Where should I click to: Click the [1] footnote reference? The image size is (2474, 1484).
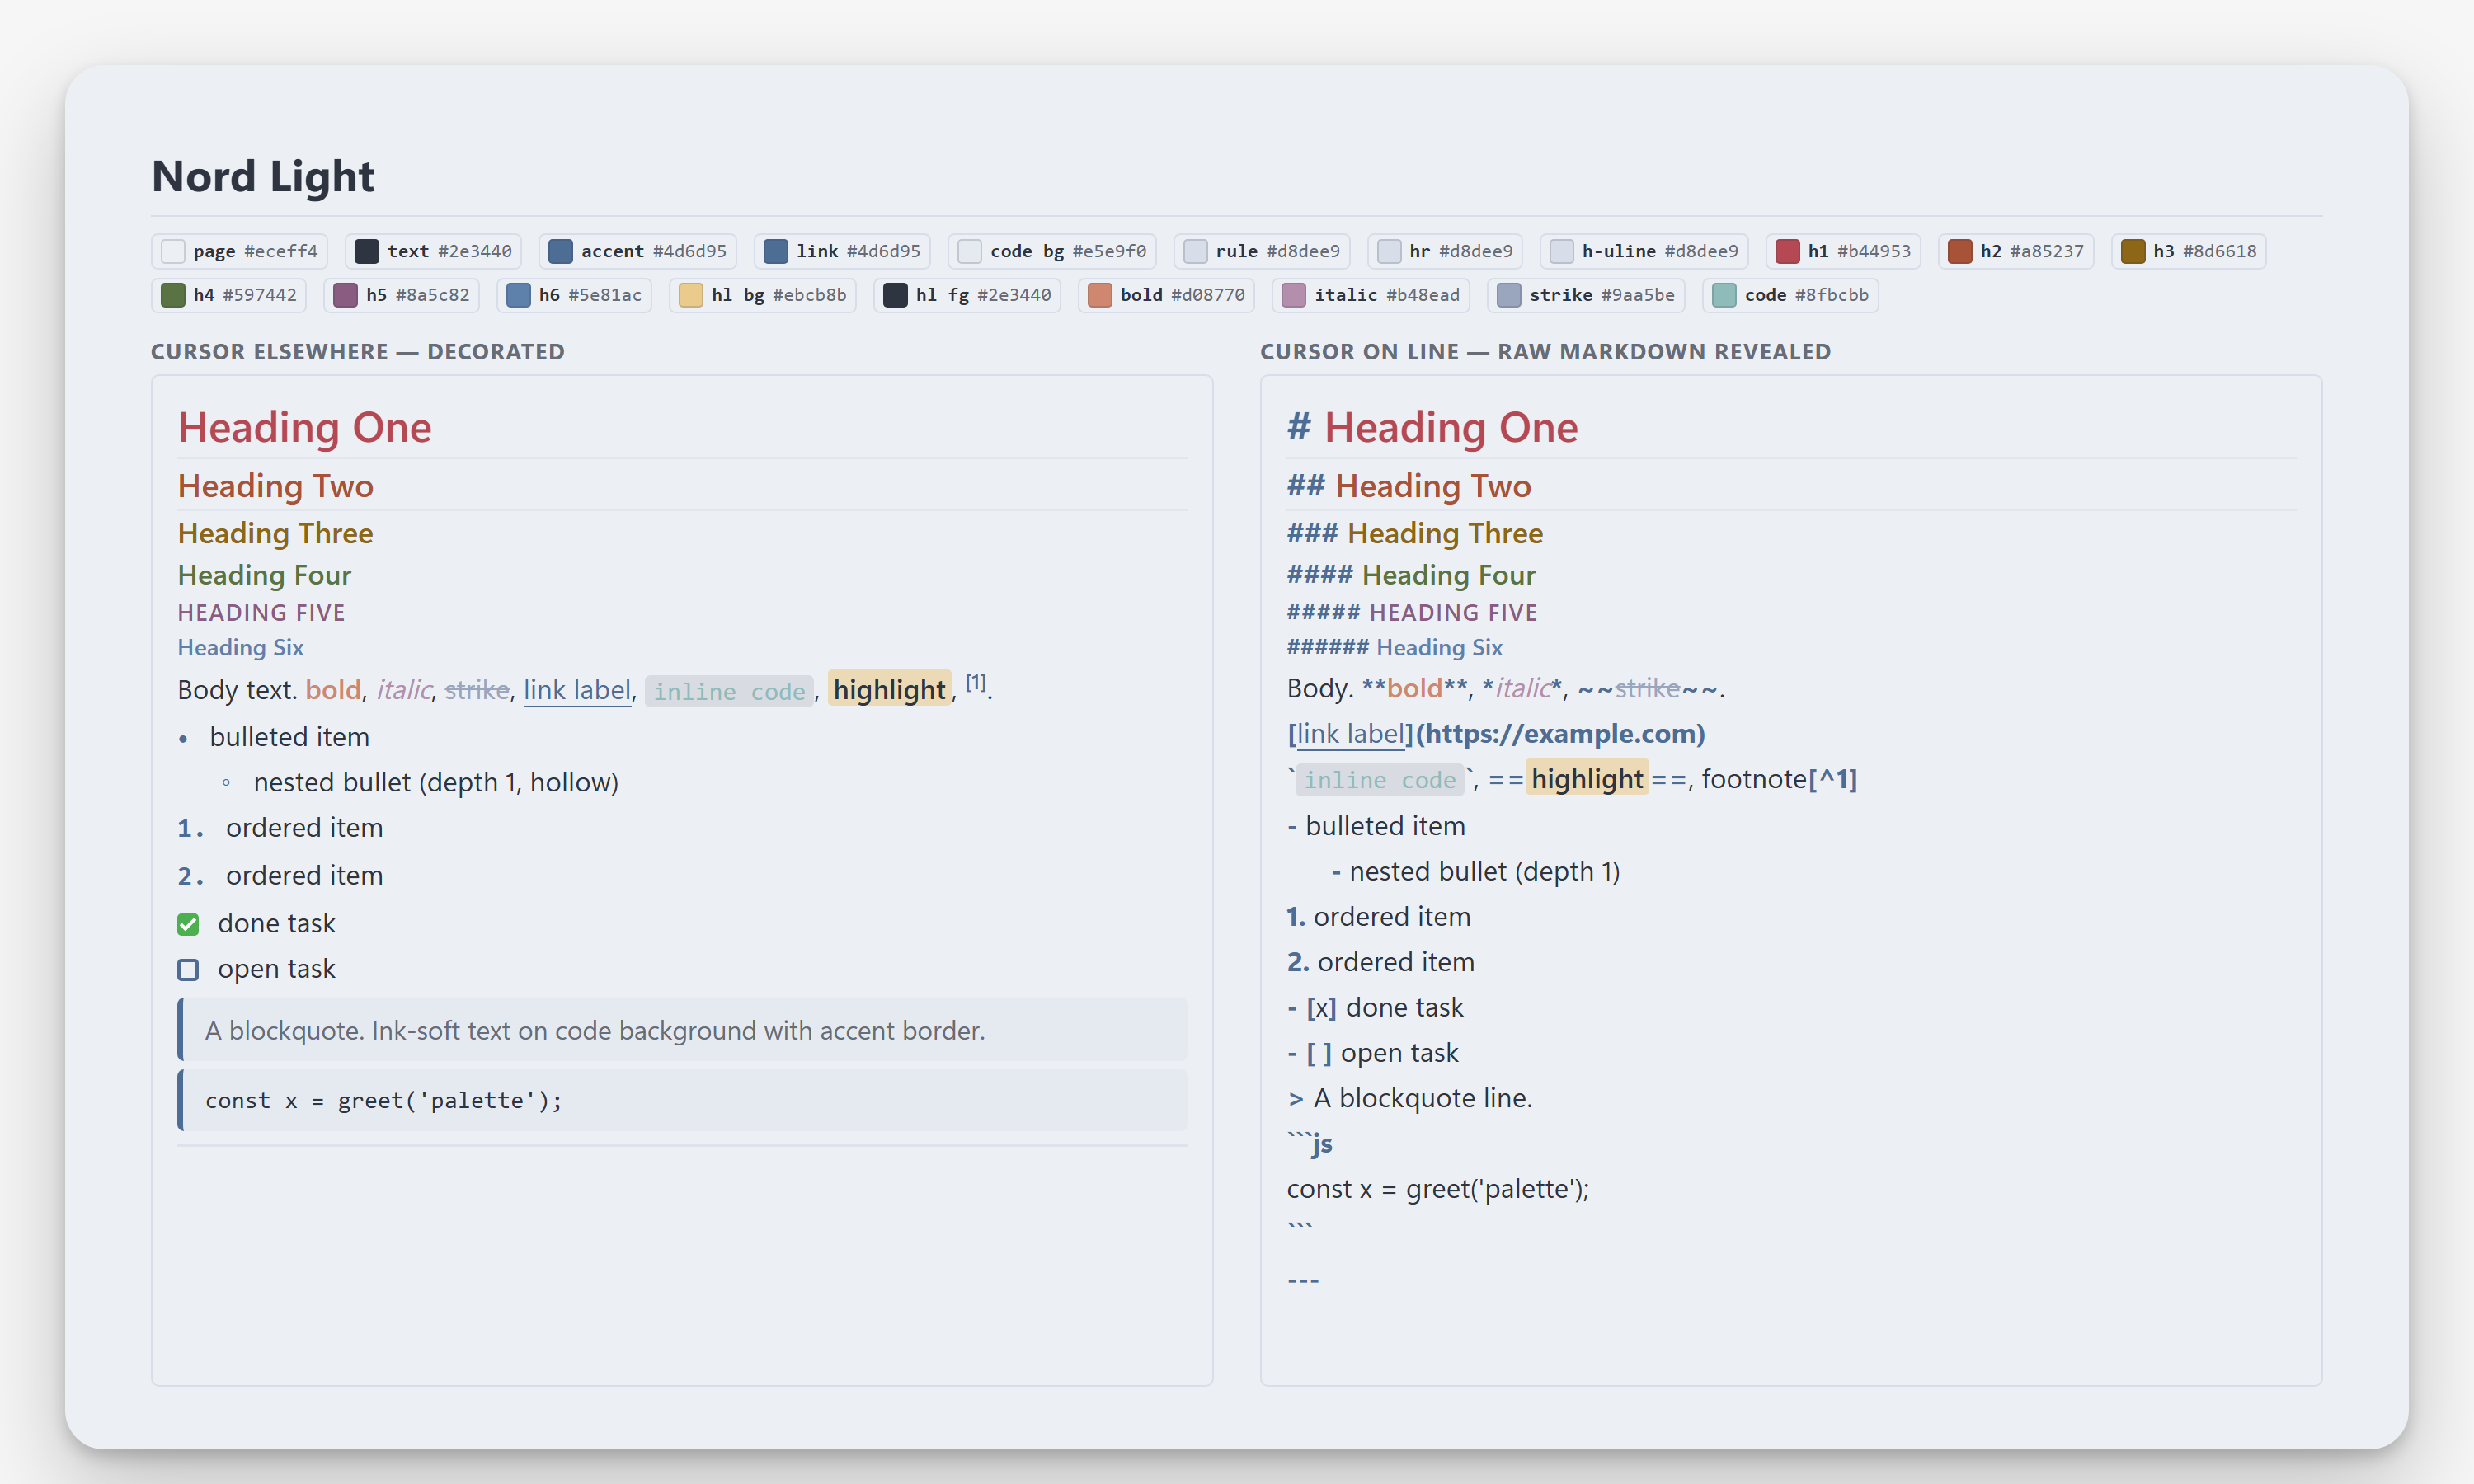(x=976, y=683)
